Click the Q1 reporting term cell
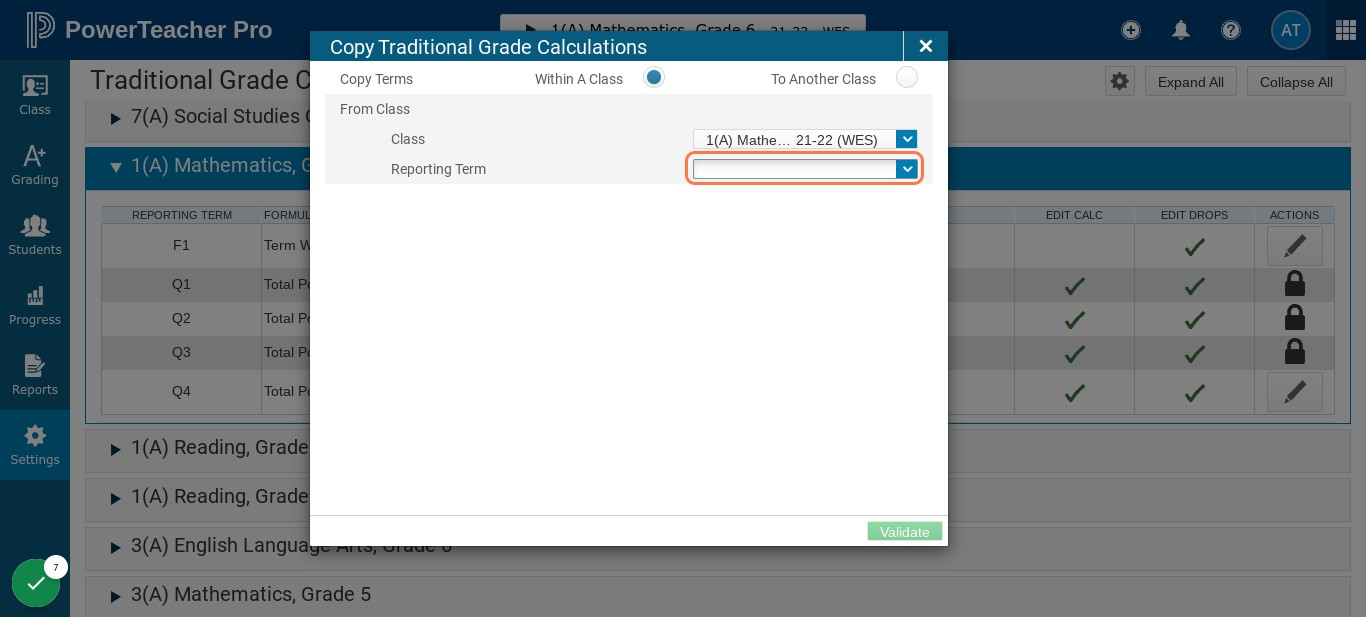This screenshot has height=617, width=1366. coord(181,284)
